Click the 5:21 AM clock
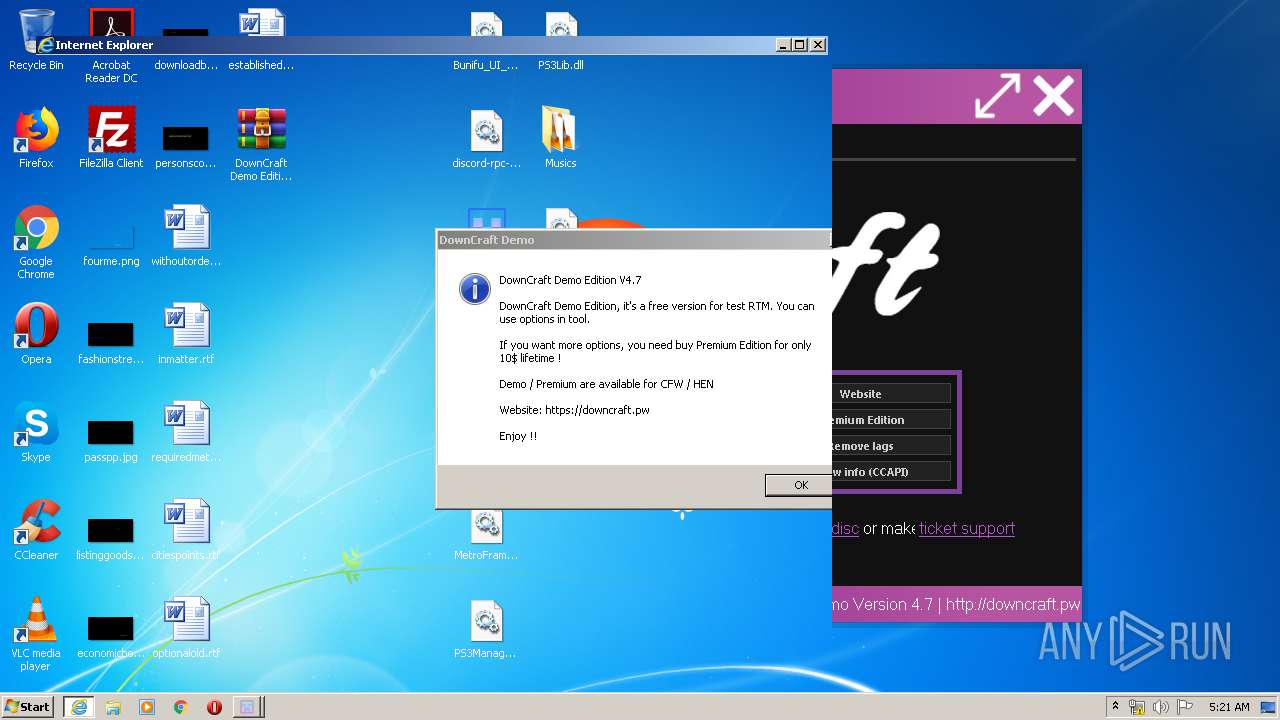The height and width of the screenshot is (720, 1280). [x=1229, y=707]
